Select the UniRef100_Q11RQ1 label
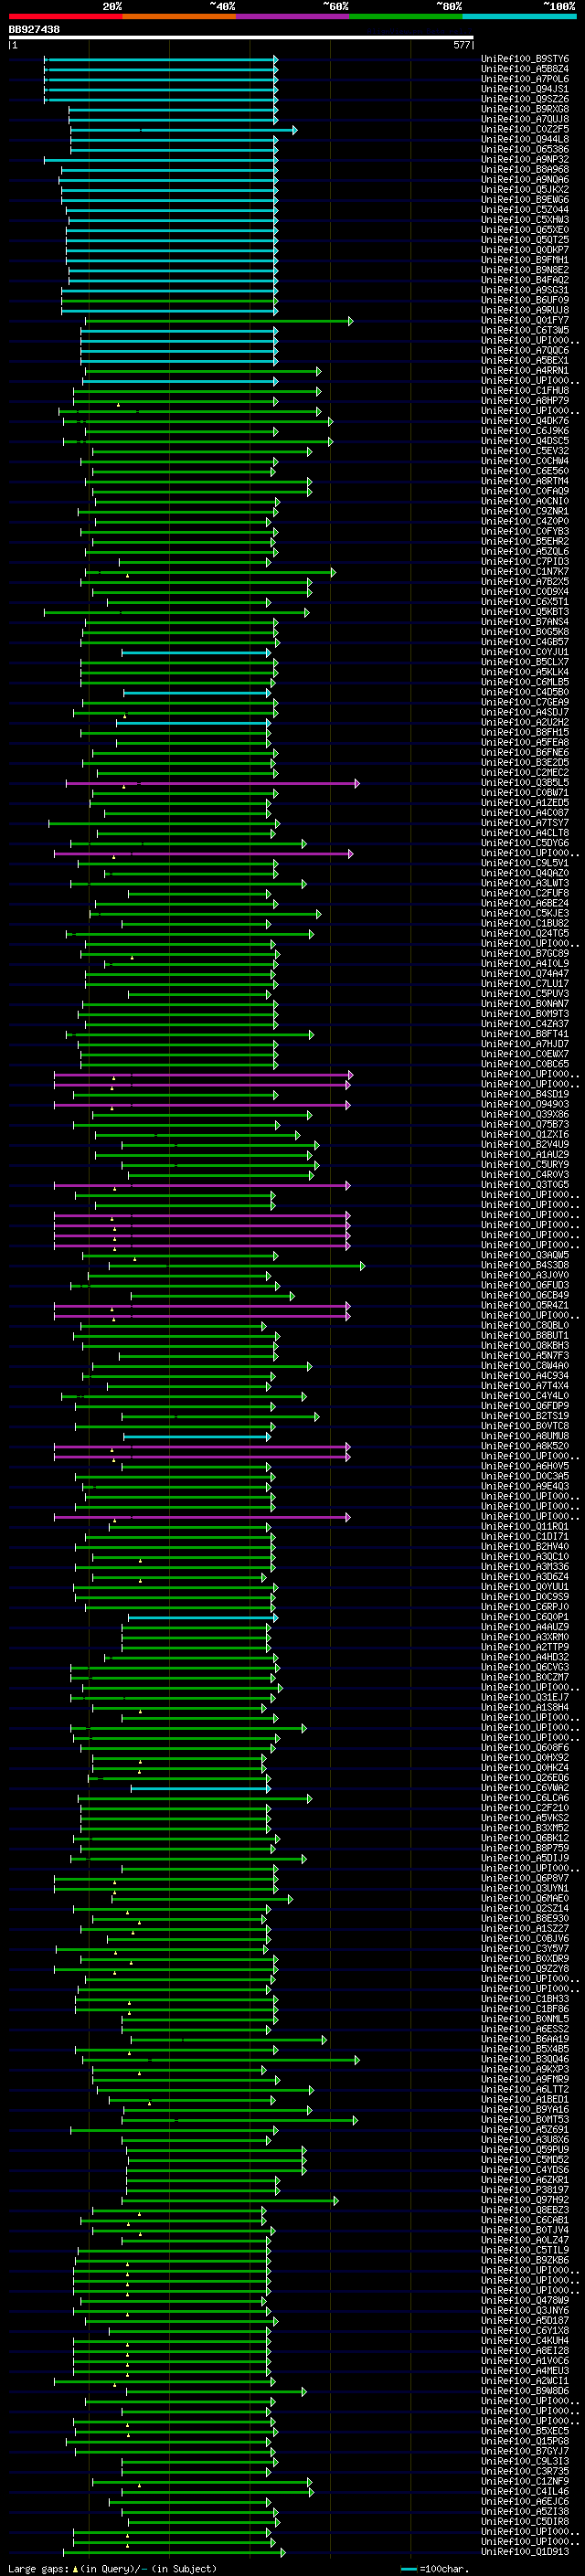Screen dimensions: 585x2576 pos(524,1526)
